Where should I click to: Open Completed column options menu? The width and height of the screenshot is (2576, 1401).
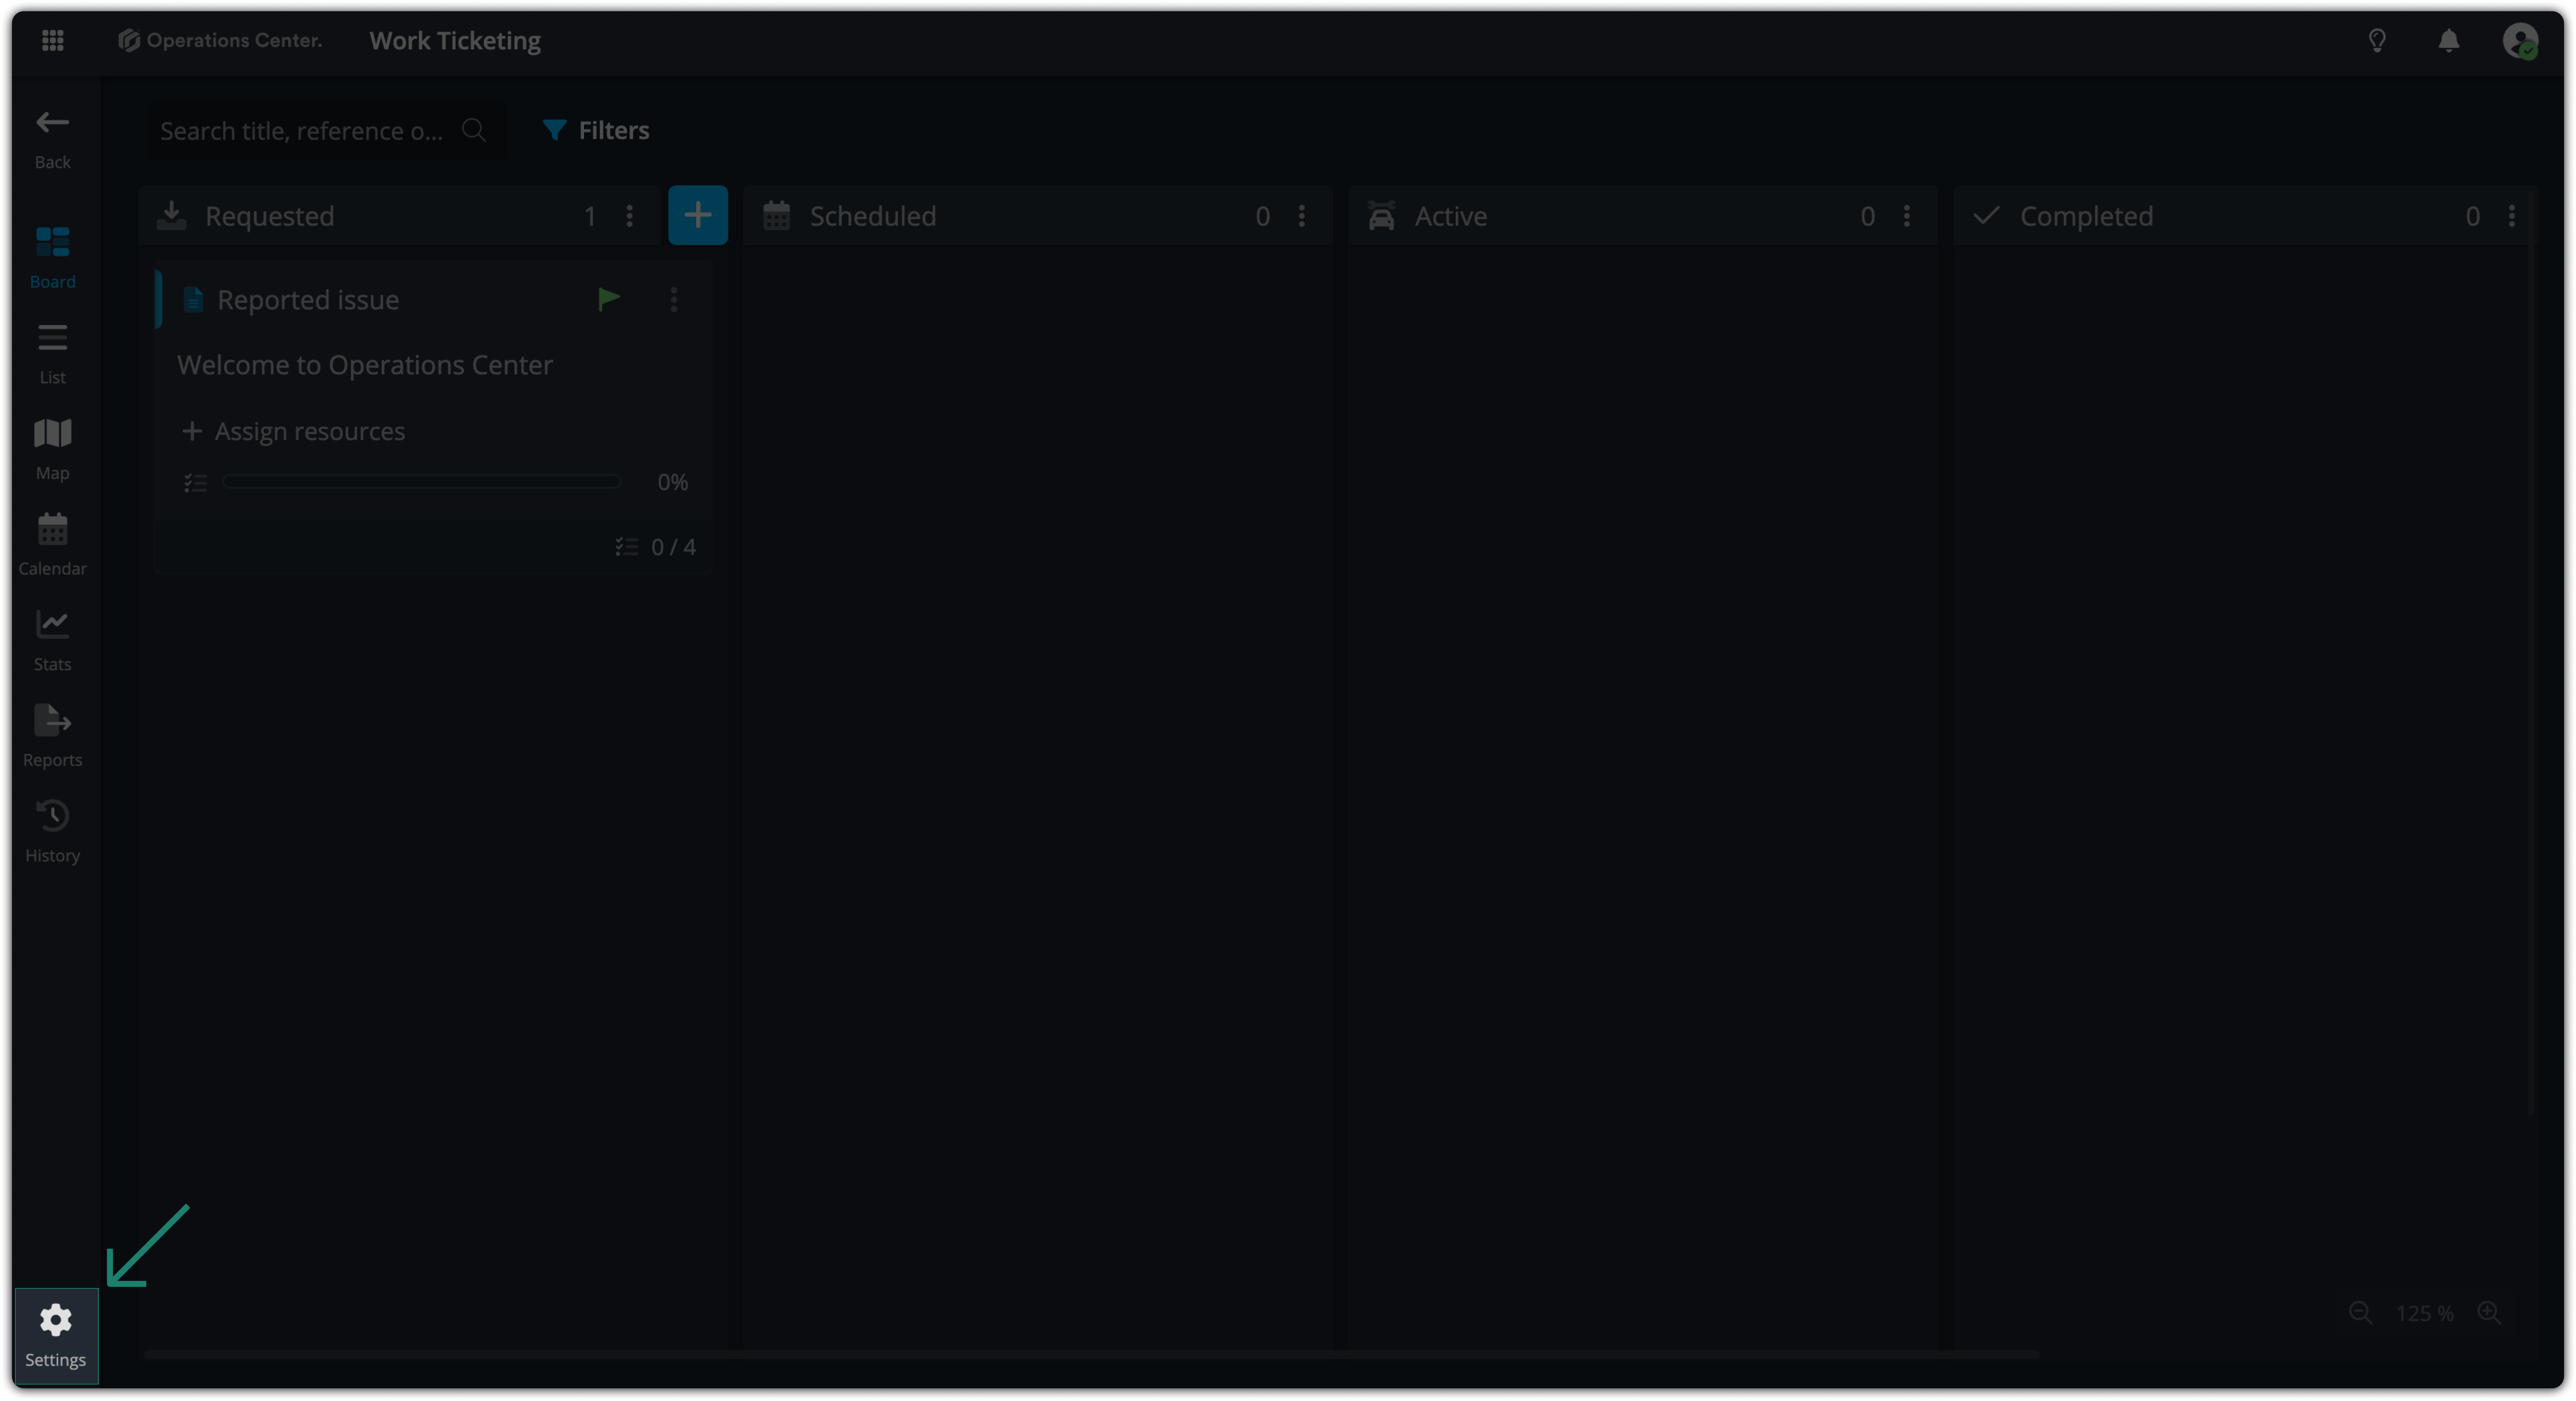tap(2511, 216)
